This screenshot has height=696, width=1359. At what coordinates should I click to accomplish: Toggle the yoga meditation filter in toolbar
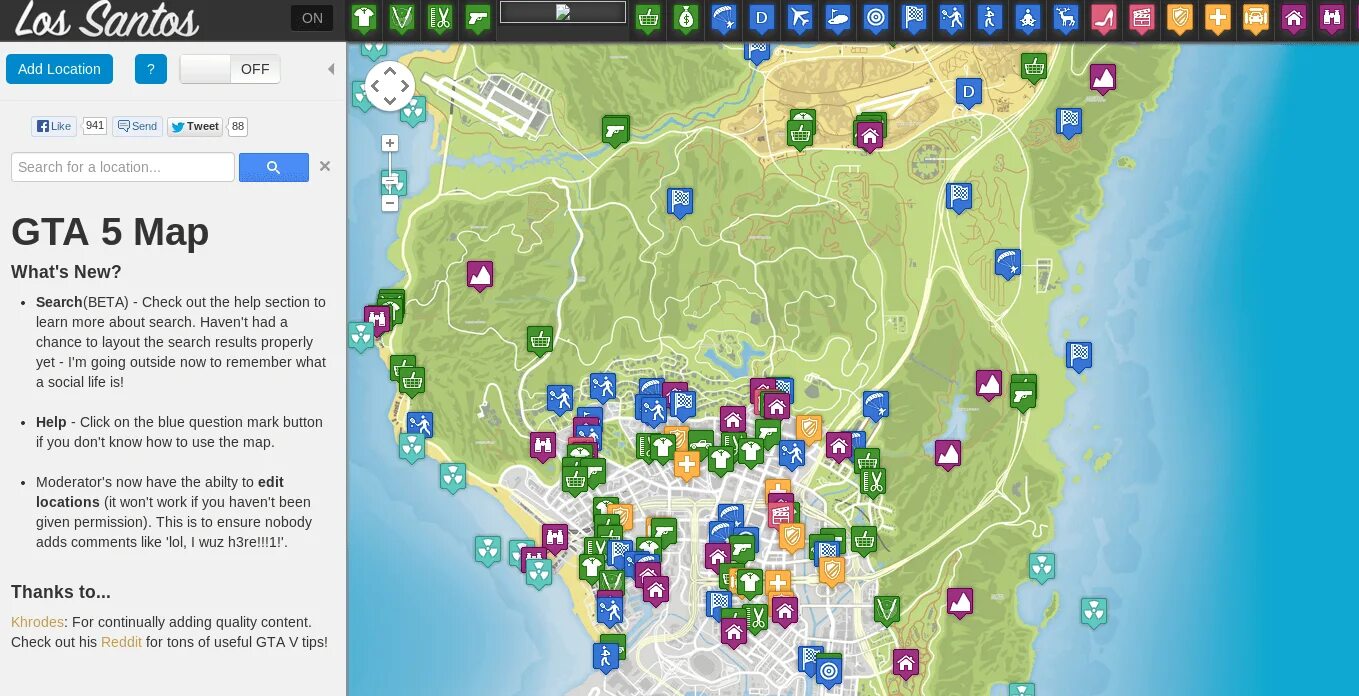[x=1028, y=18]
